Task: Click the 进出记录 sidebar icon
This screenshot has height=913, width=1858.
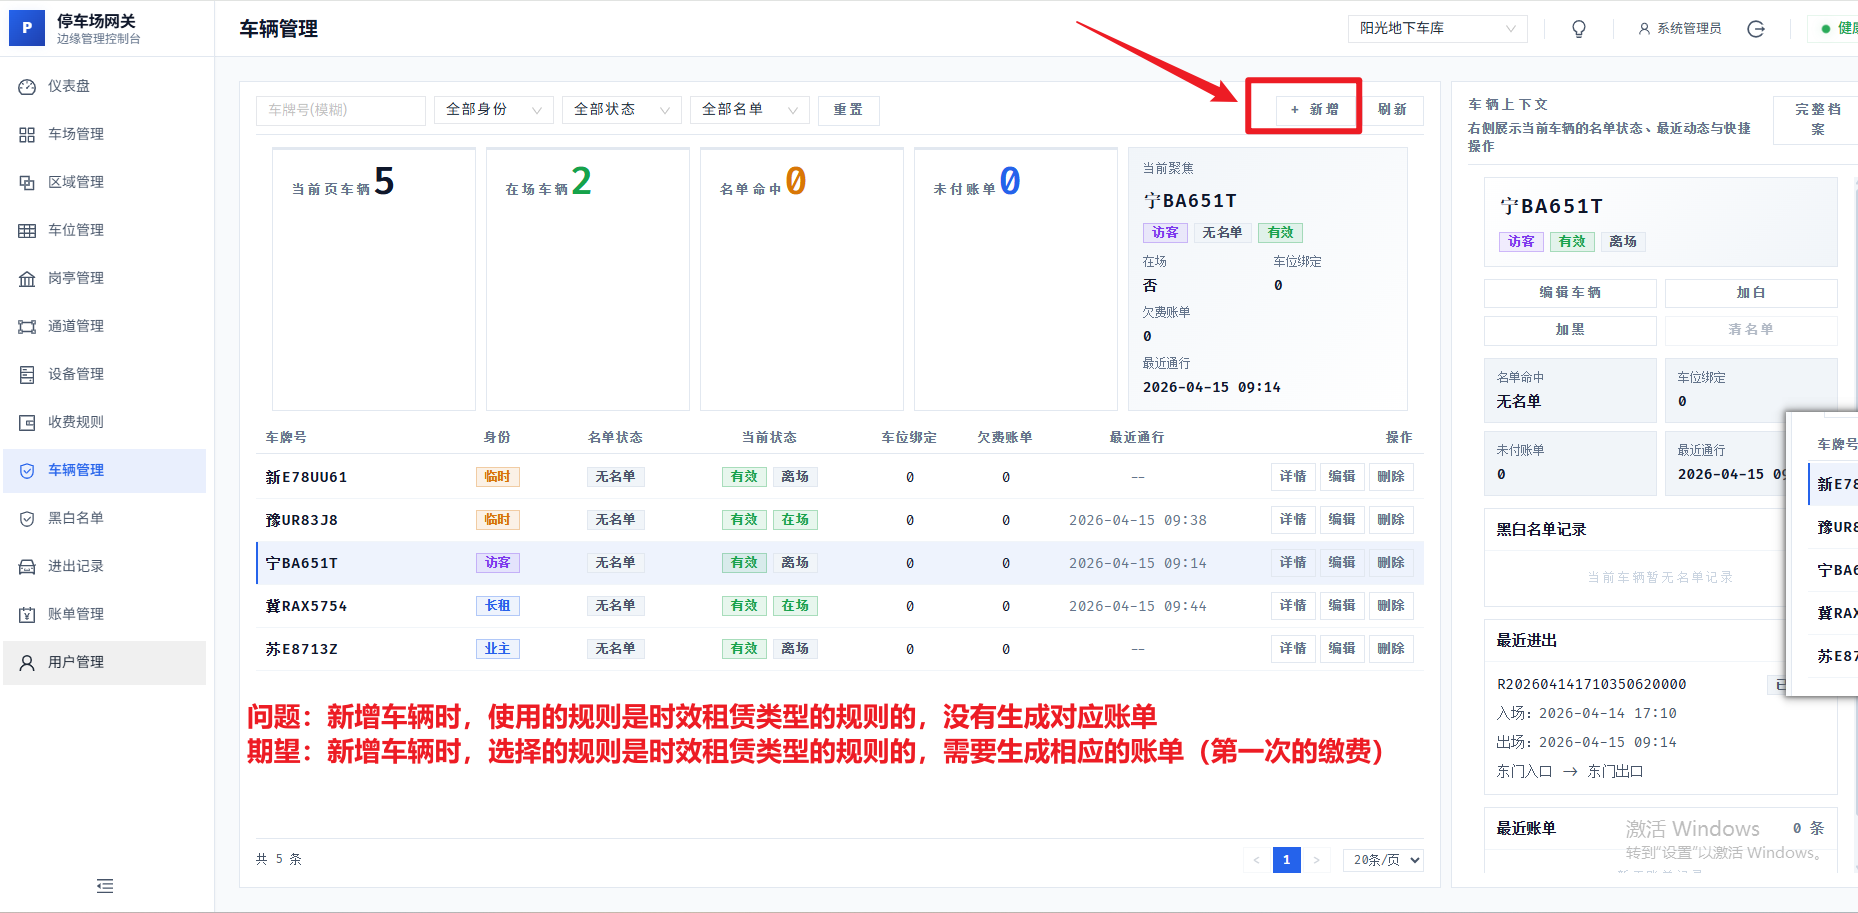Action: [27, 567]
